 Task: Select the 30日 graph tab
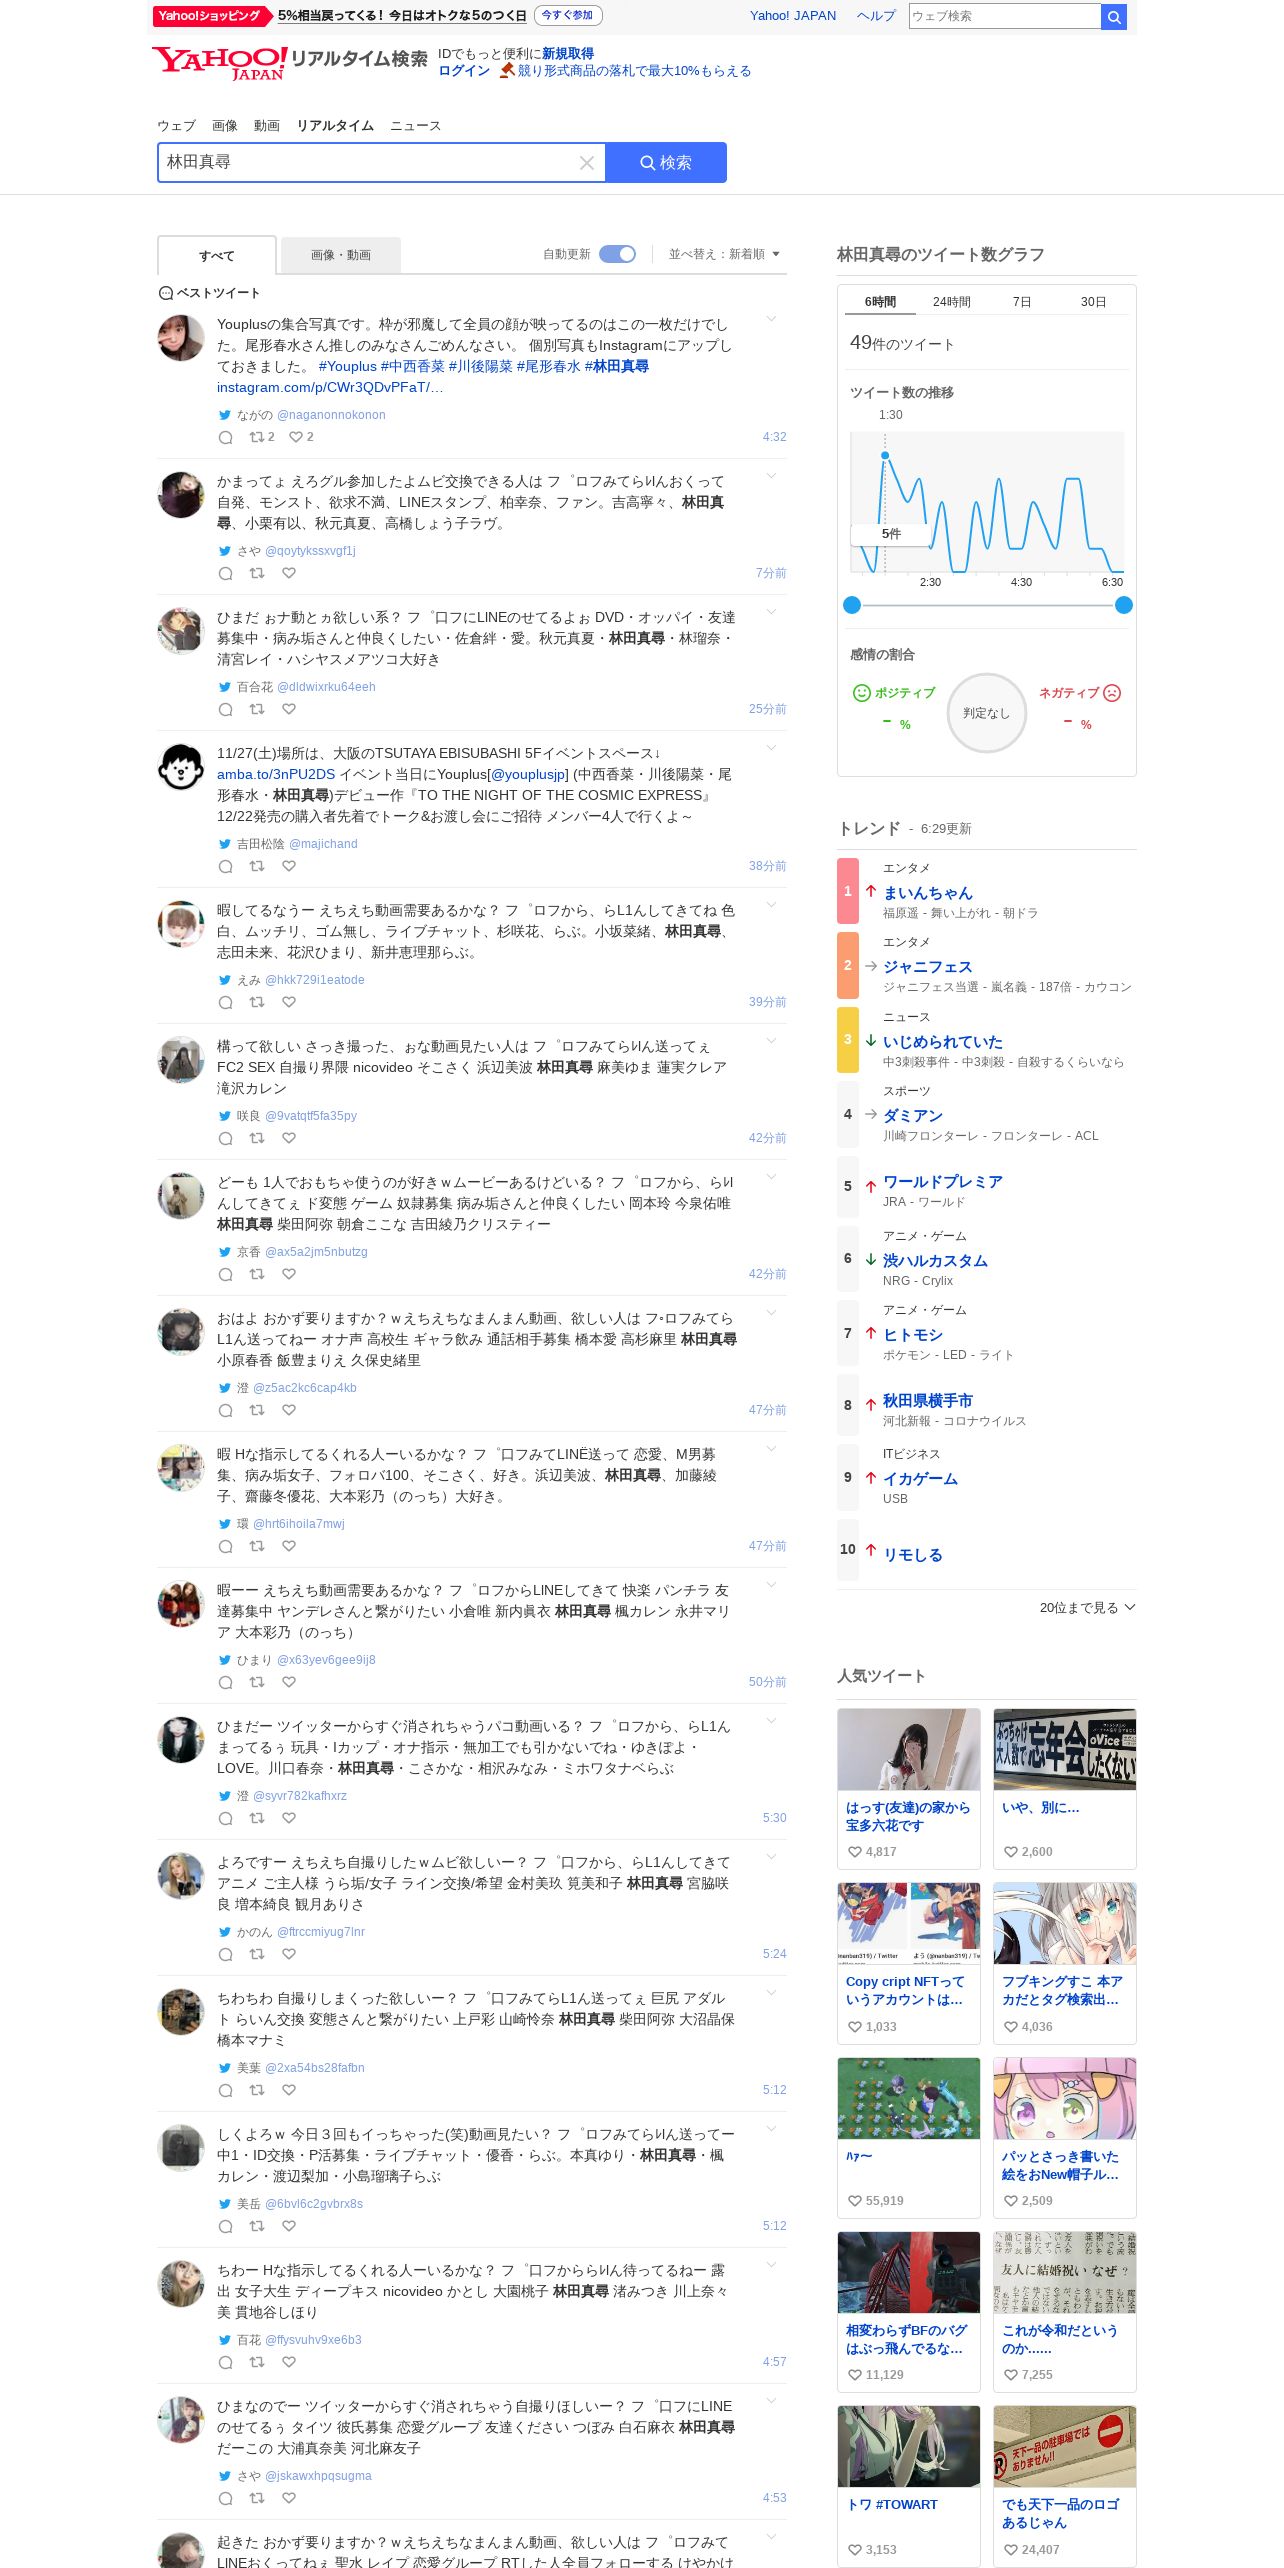click(x=1093, y=302)
